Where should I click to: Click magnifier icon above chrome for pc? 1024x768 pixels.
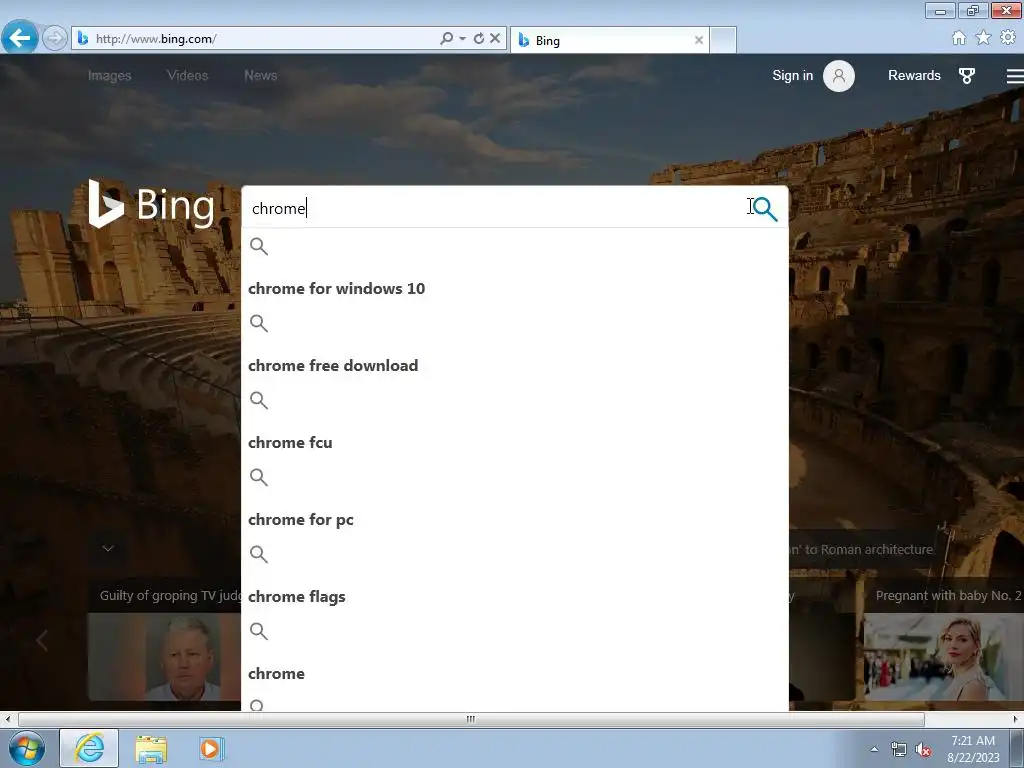259,477
